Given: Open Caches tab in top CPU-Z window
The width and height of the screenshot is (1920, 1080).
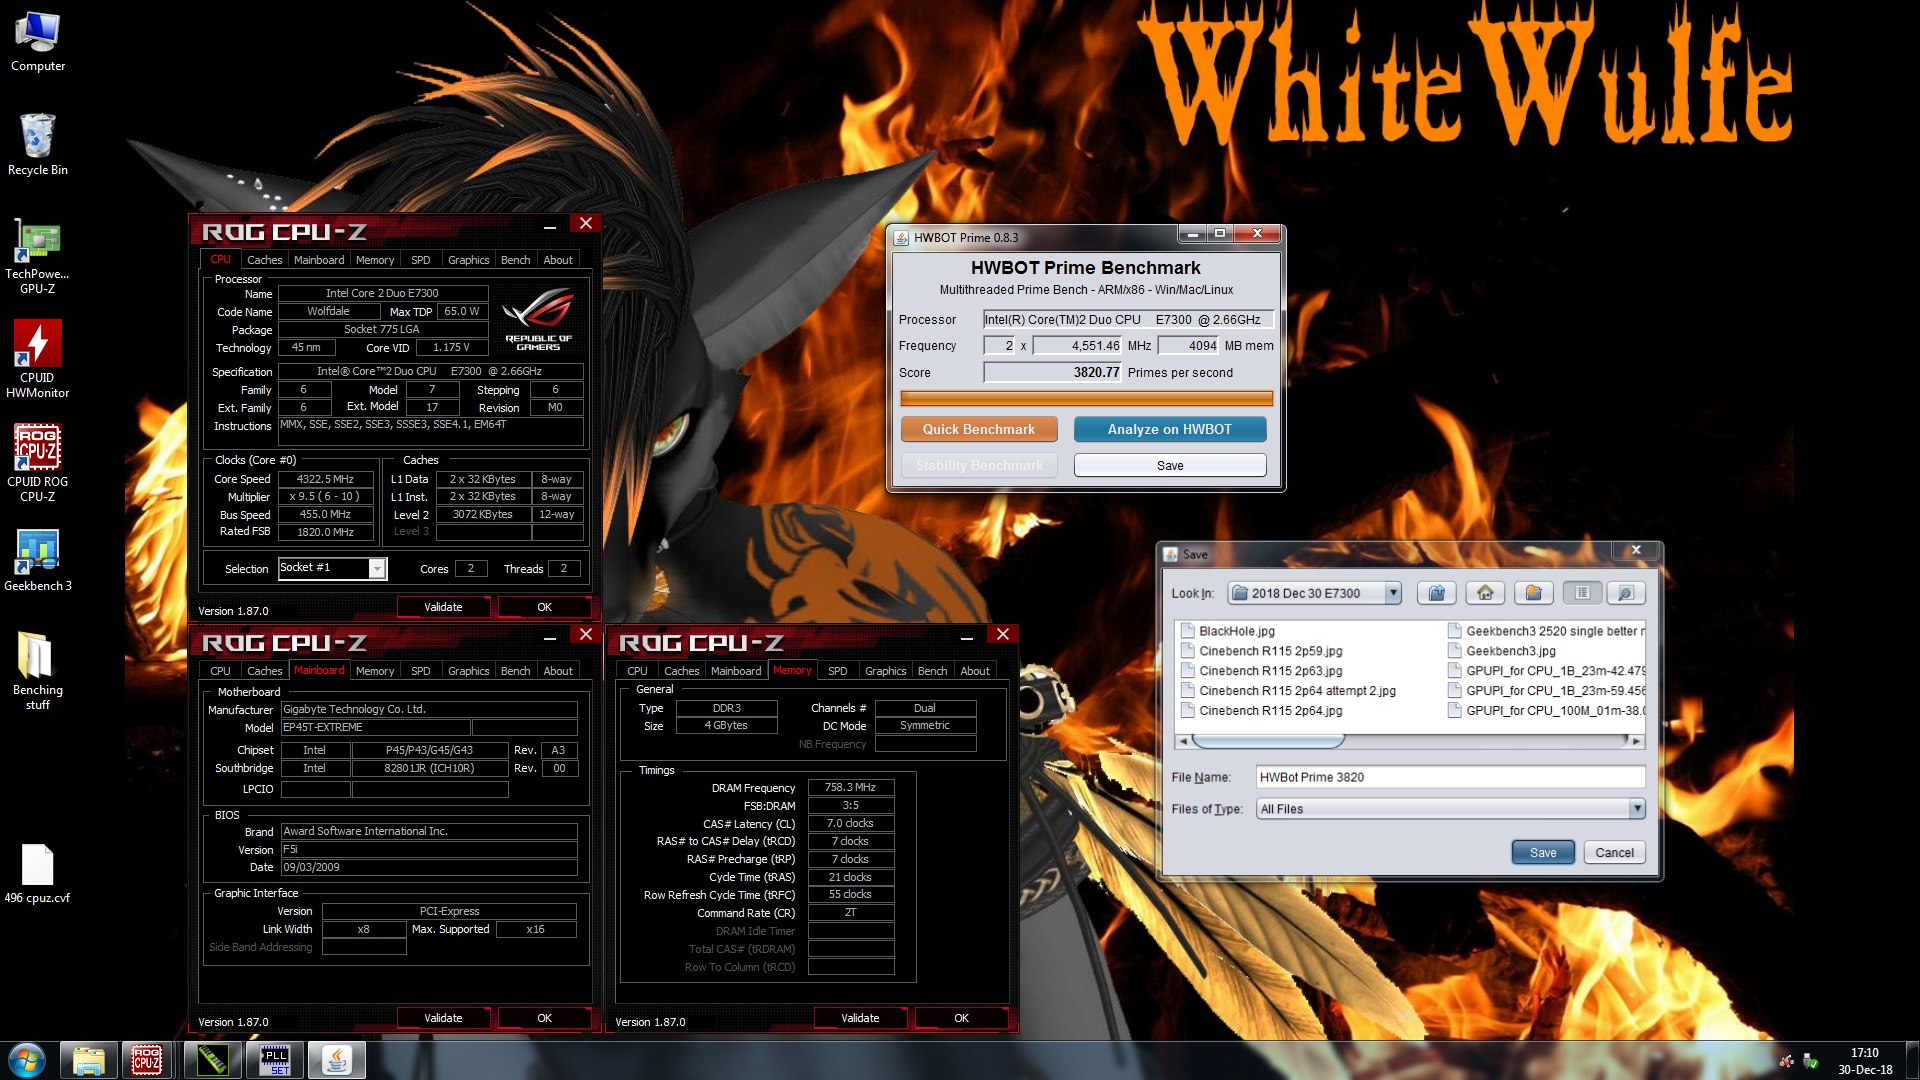Looking at the screenshot, I should 264,260.
